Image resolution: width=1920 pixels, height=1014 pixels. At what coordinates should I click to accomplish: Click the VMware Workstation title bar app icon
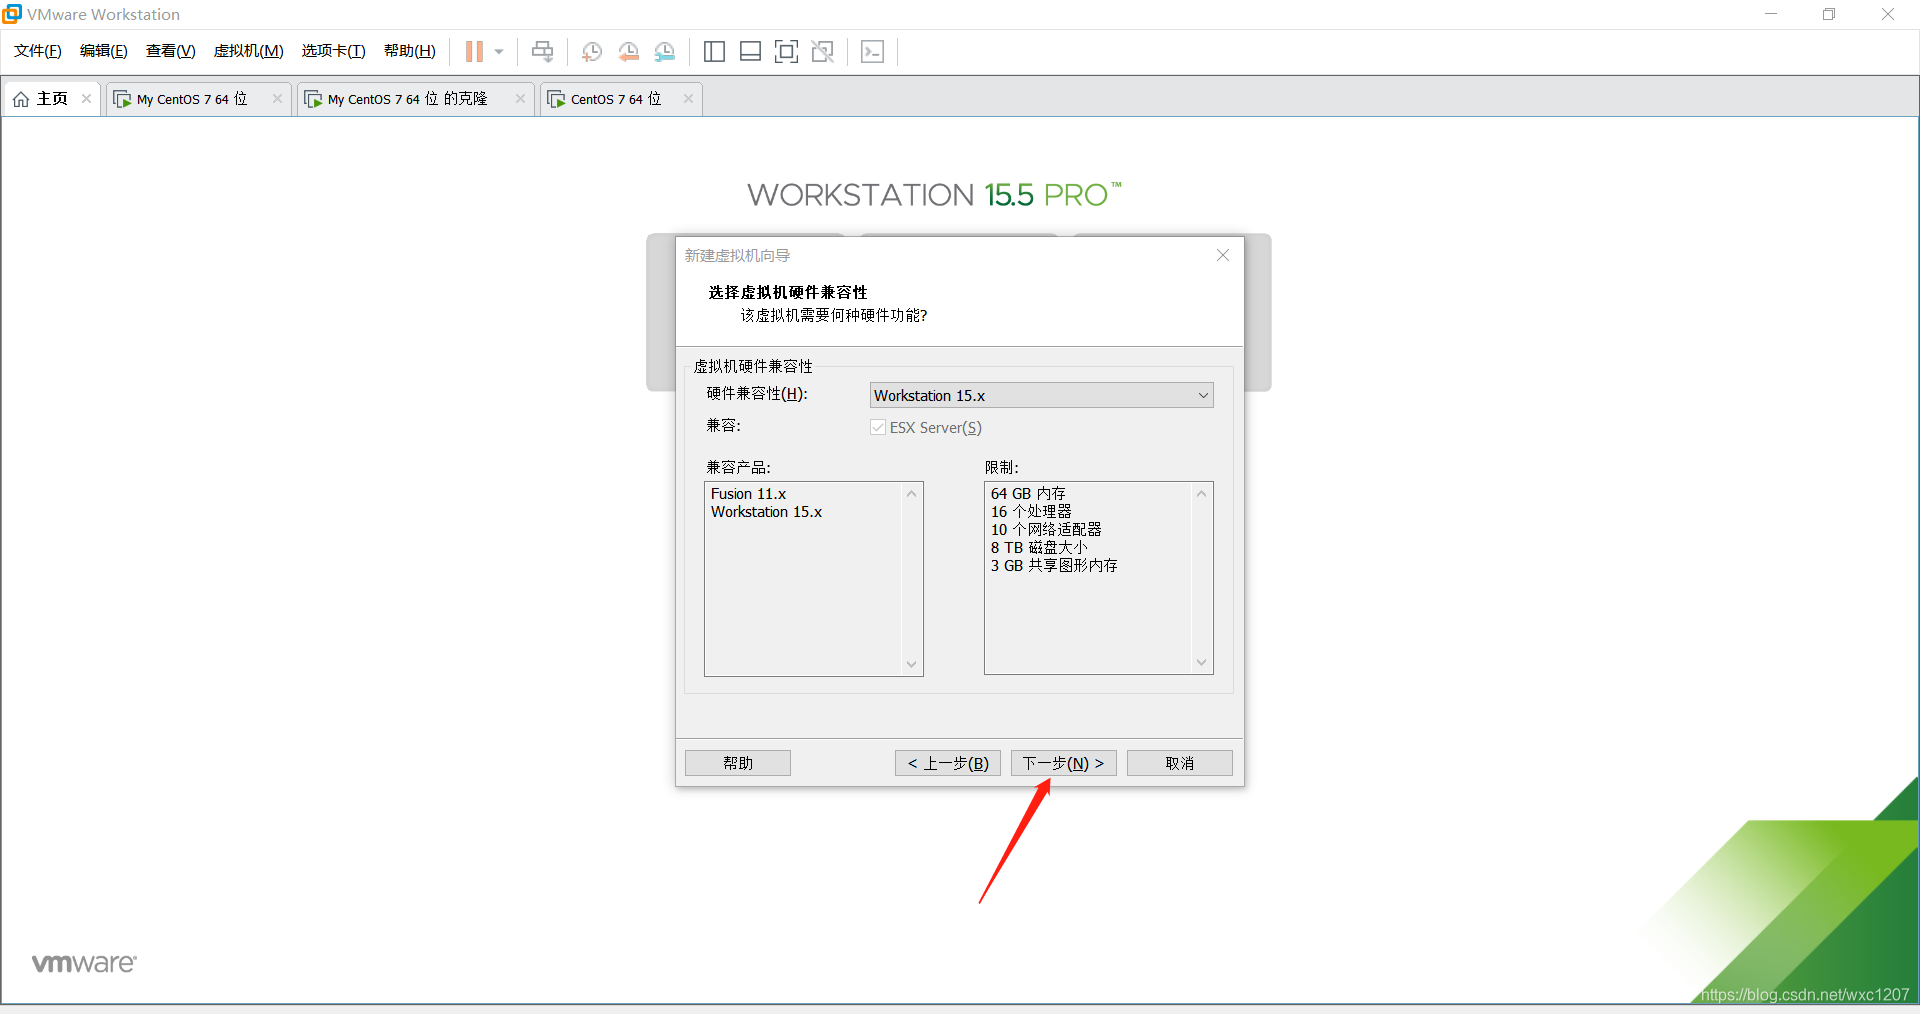(x=12, y=14)
